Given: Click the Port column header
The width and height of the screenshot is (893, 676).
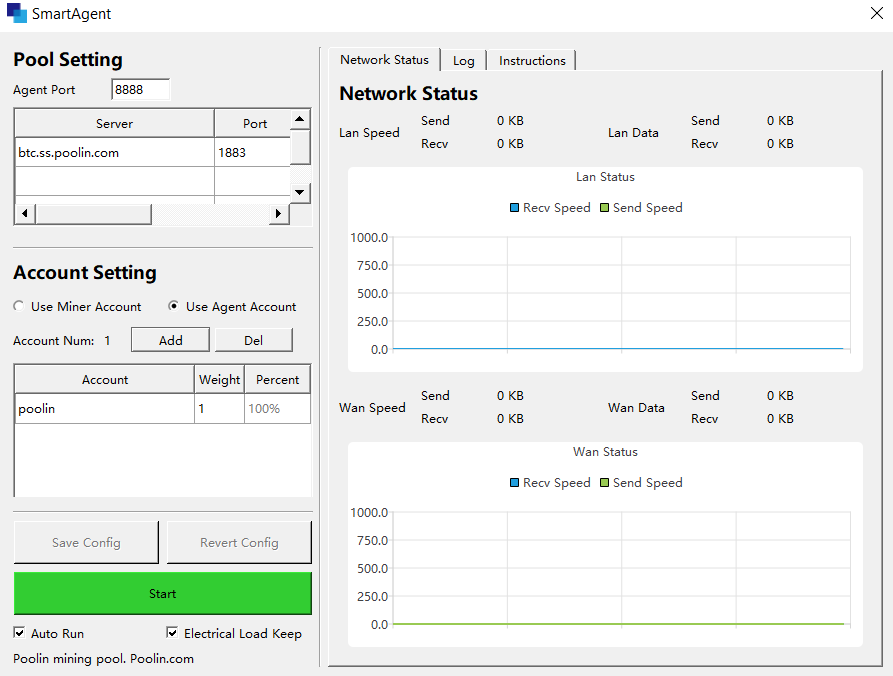Looking at the screenshot, I should [x=252, y=124].
